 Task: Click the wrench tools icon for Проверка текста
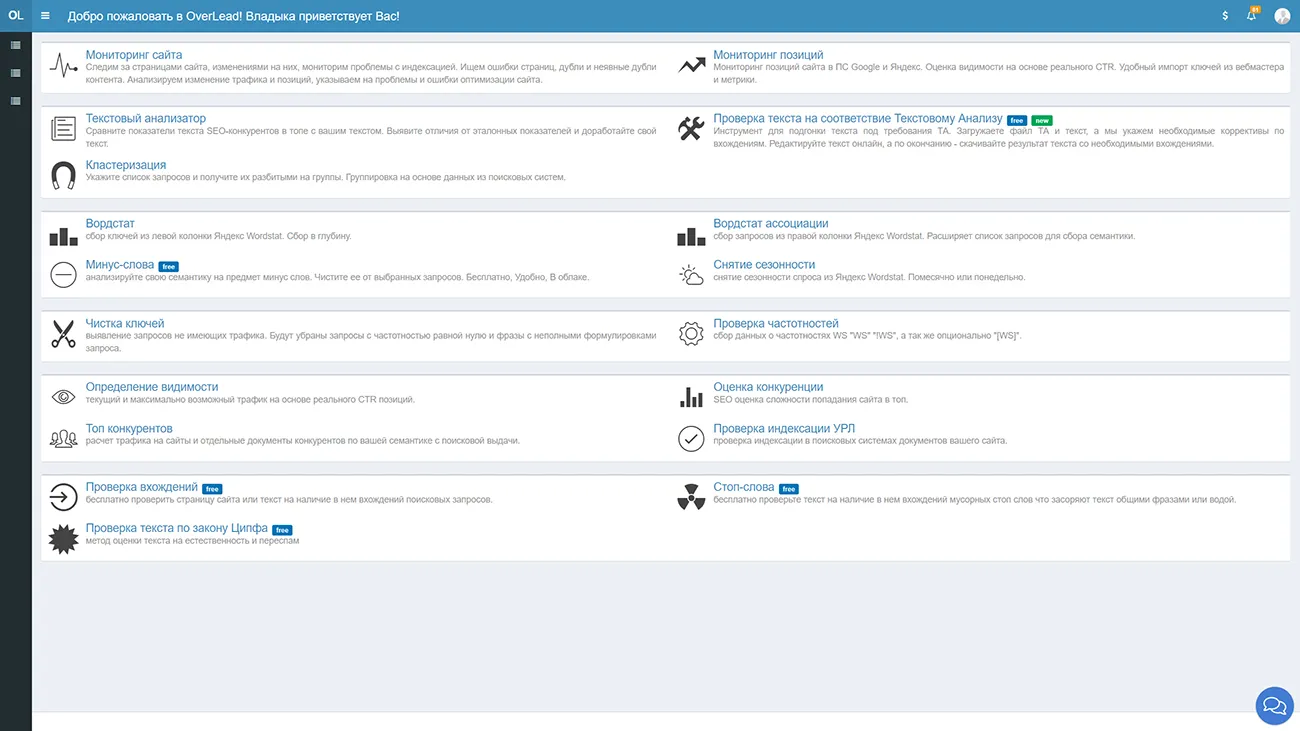[691, 129]
